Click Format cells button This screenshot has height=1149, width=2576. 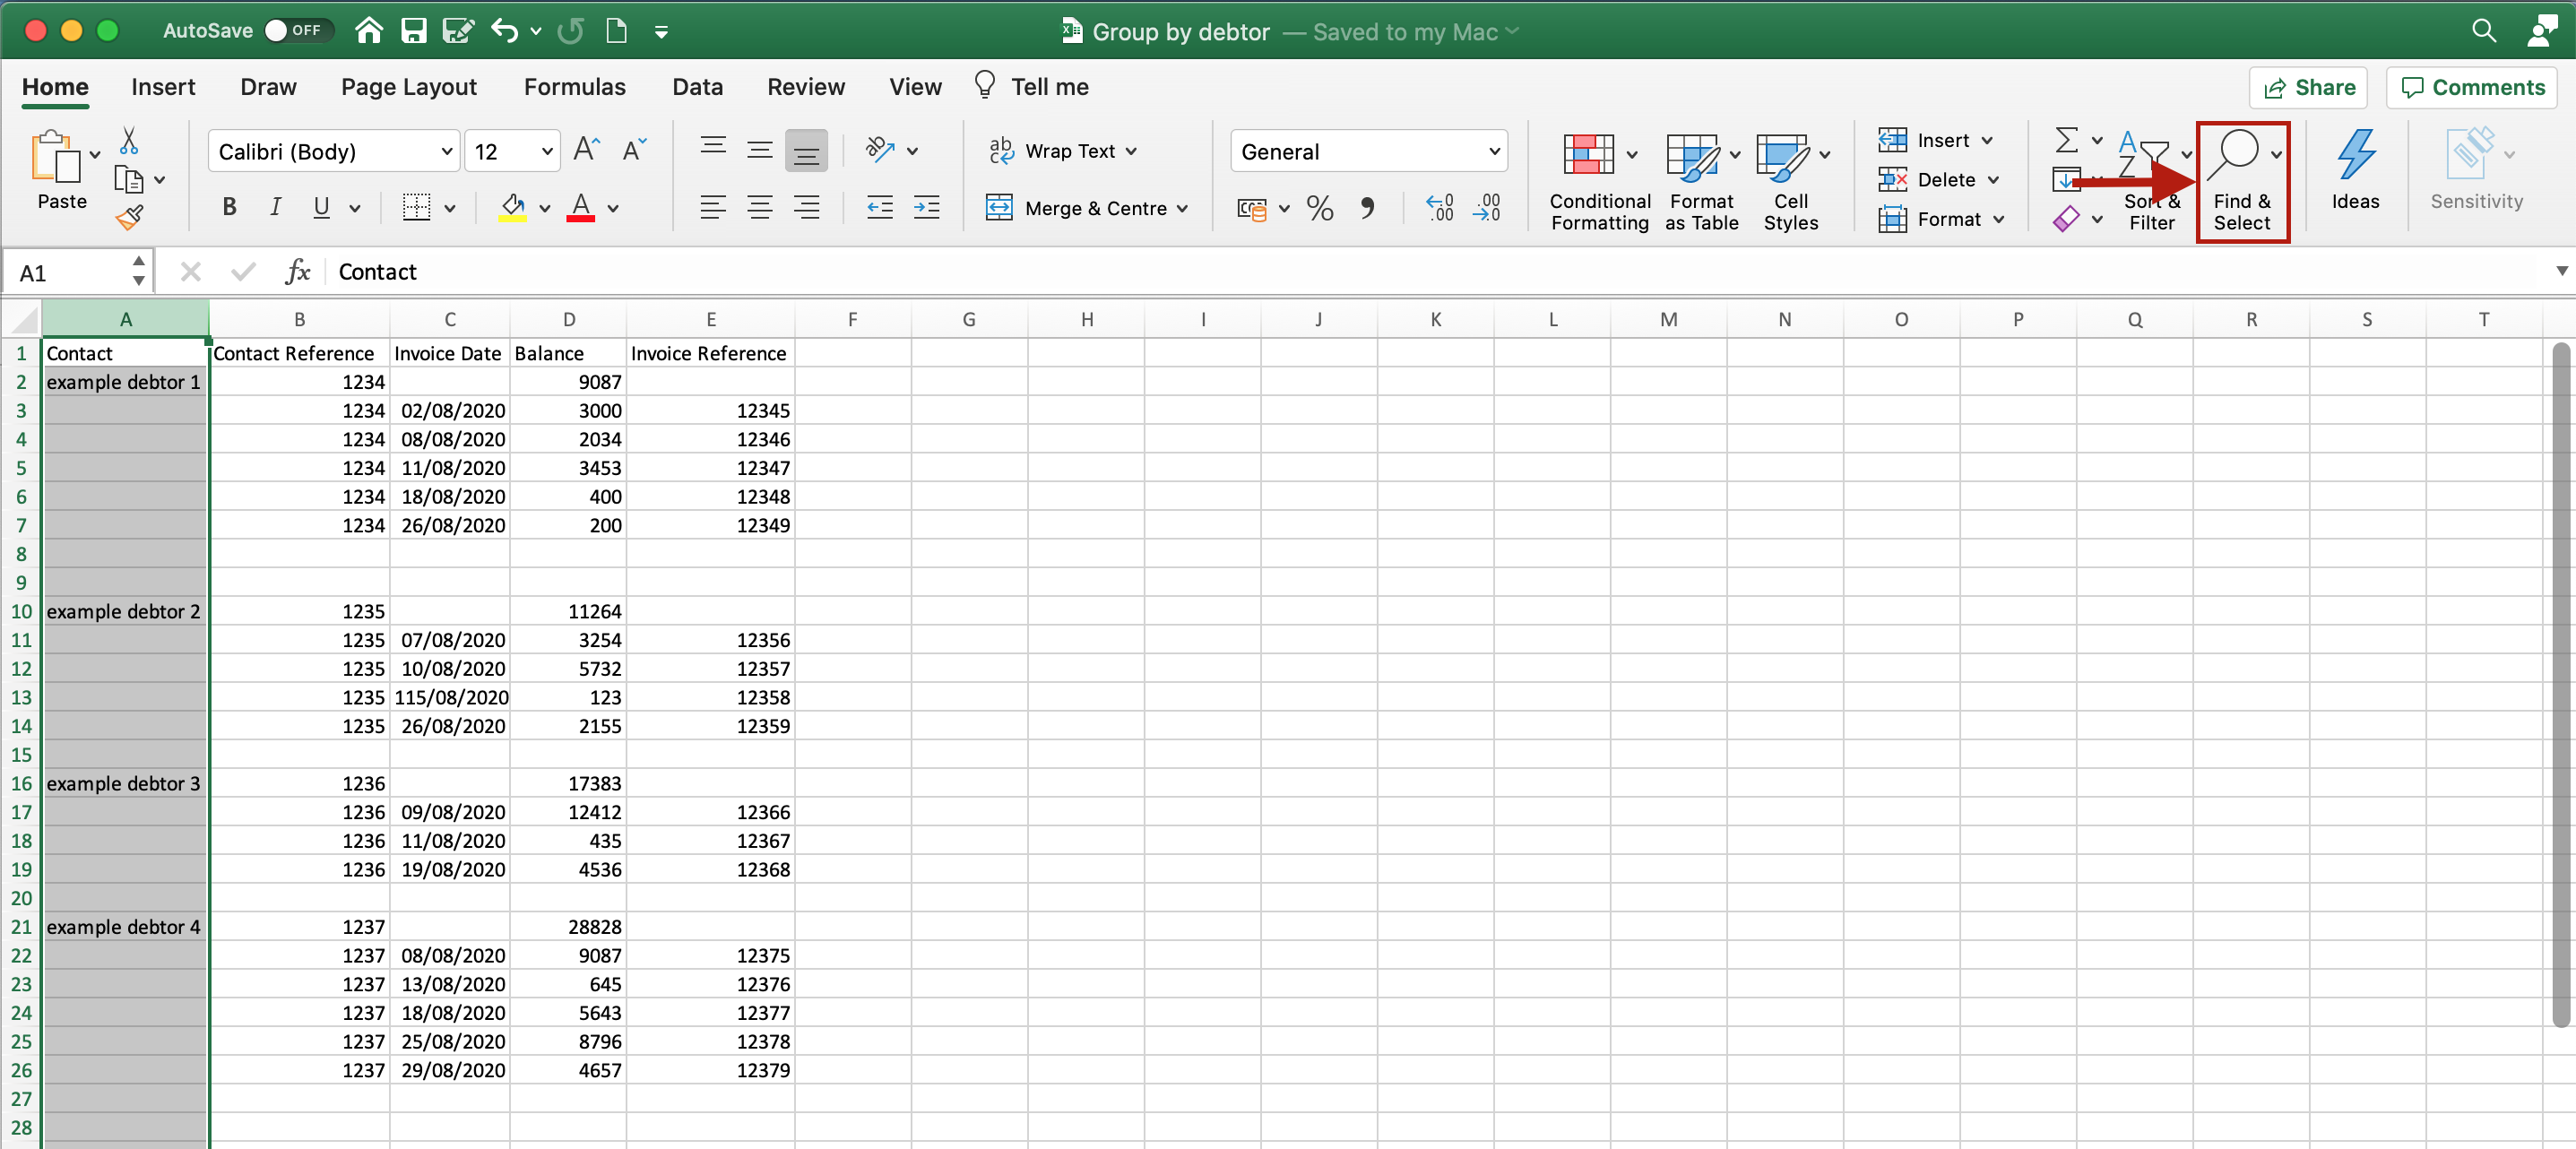click(1940, 219)
